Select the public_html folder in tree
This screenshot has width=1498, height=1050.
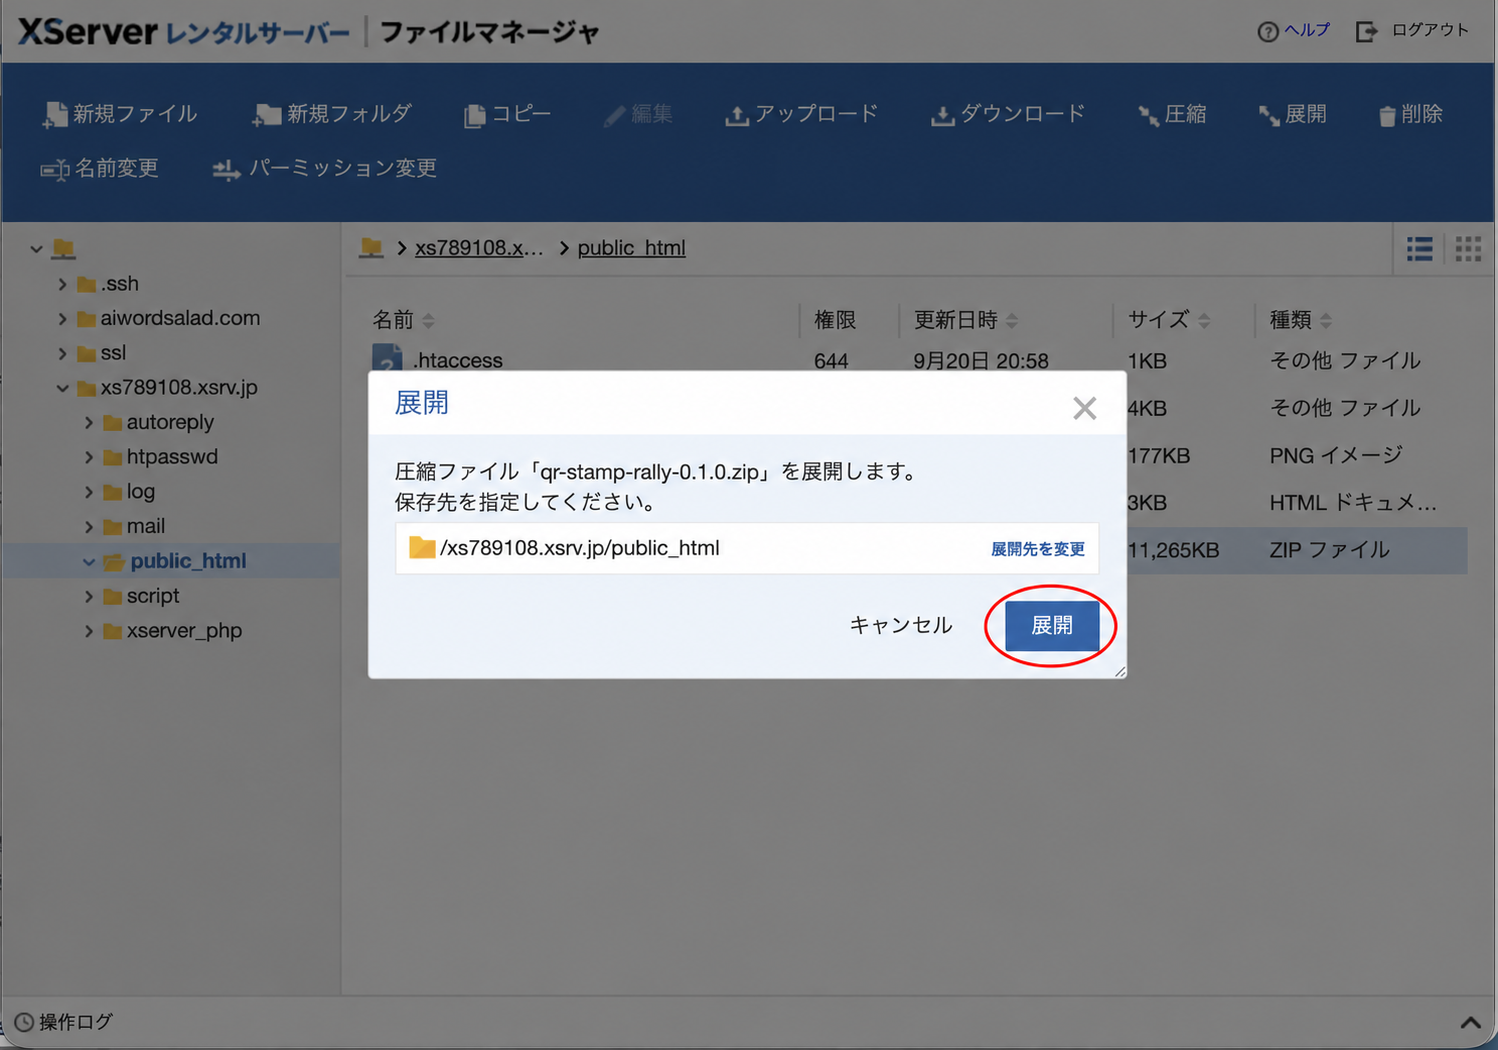[175, 561]
